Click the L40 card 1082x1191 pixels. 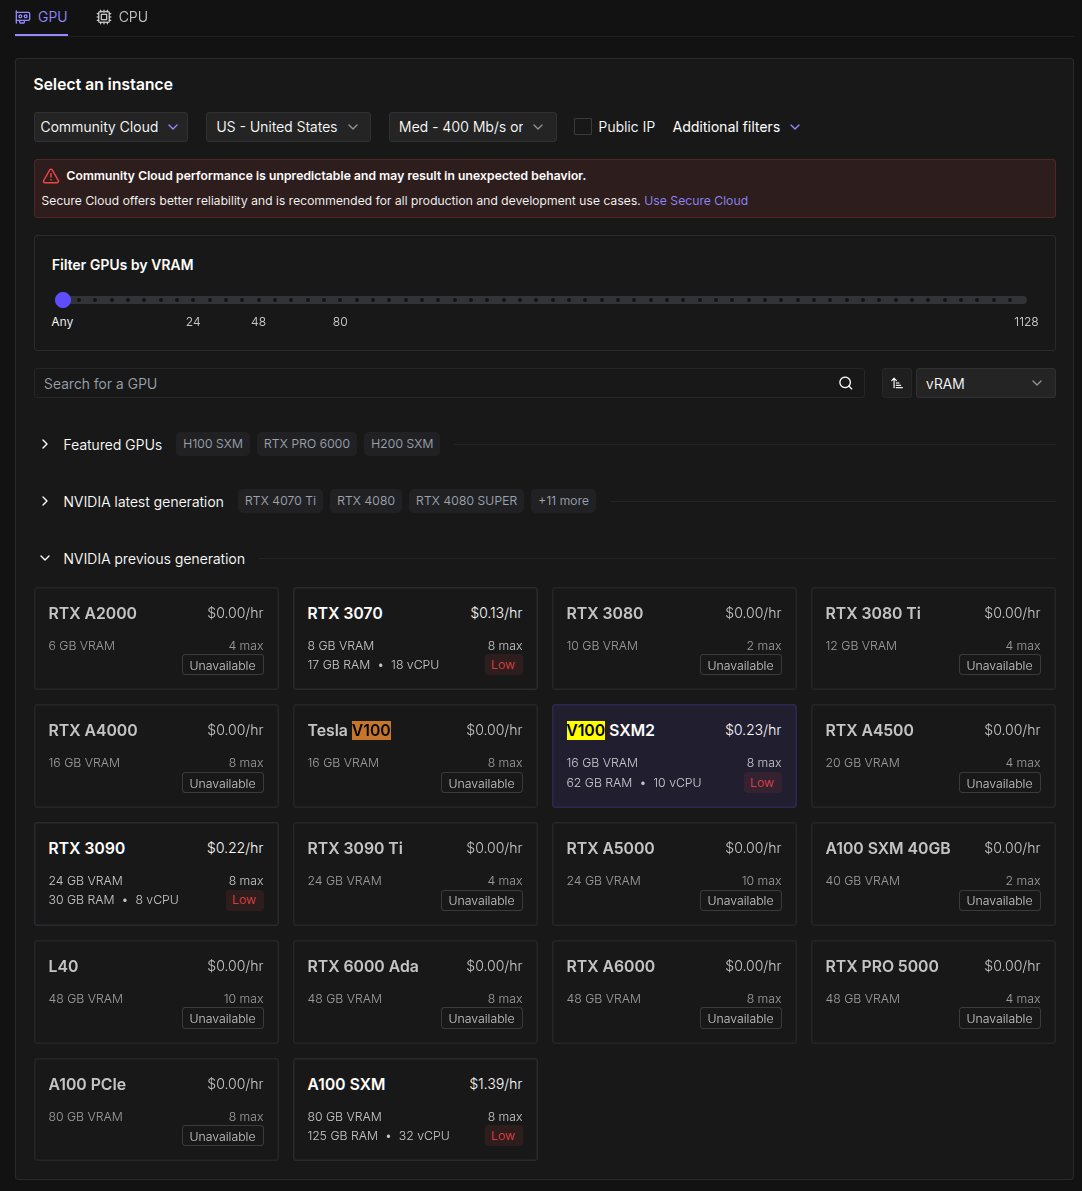tap(156, 991)
